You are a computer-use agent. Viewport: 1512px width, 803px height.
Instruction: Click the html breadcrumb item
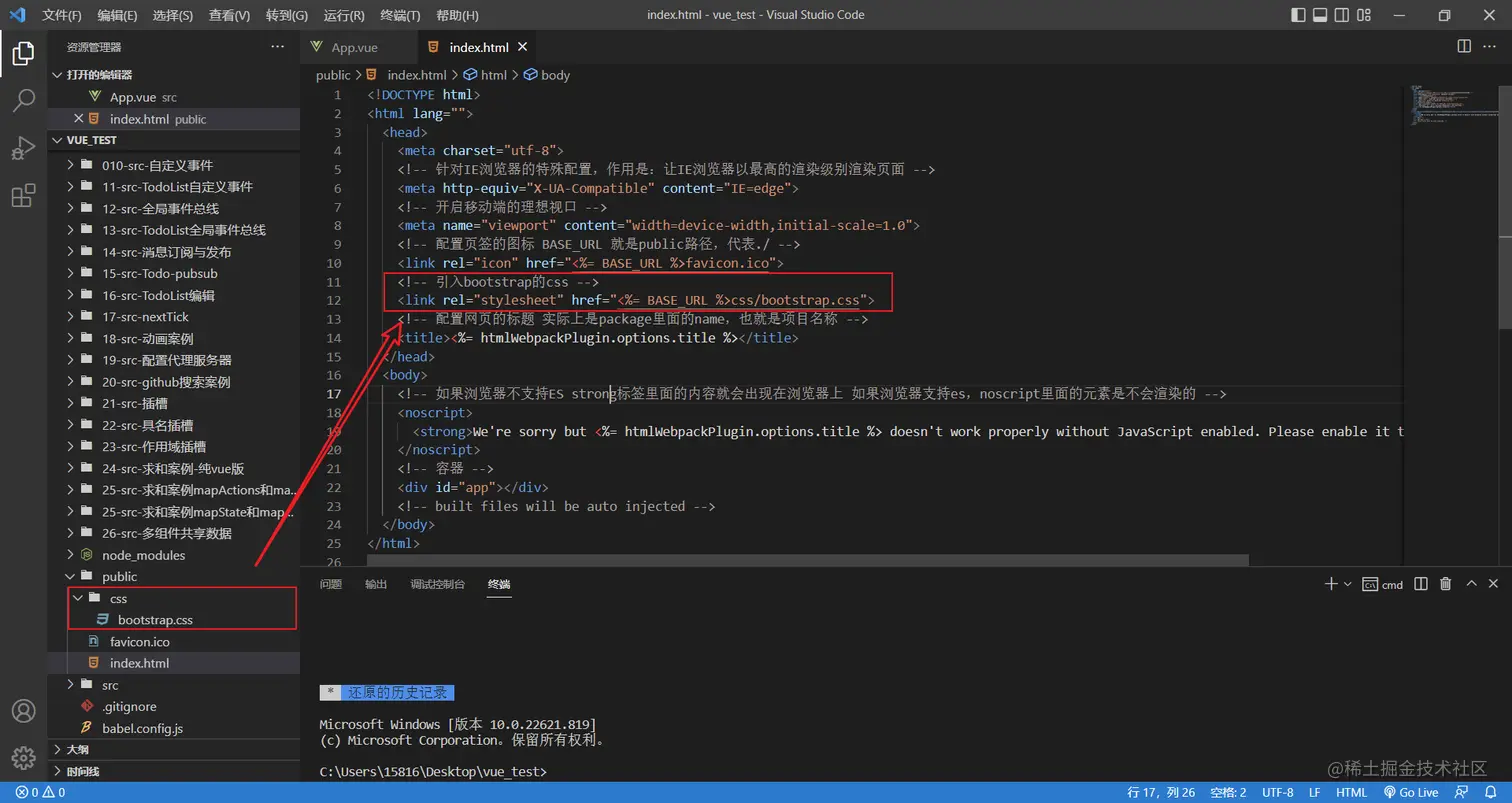[485, 75]
